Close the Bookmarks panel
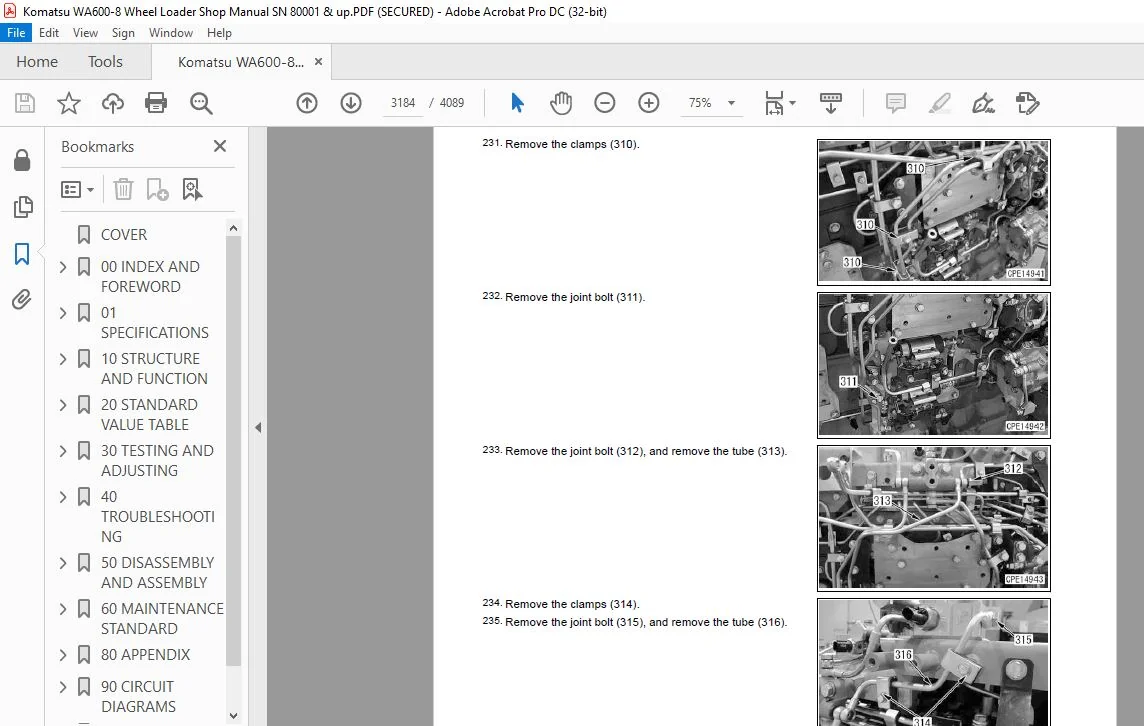 (220, 146)
